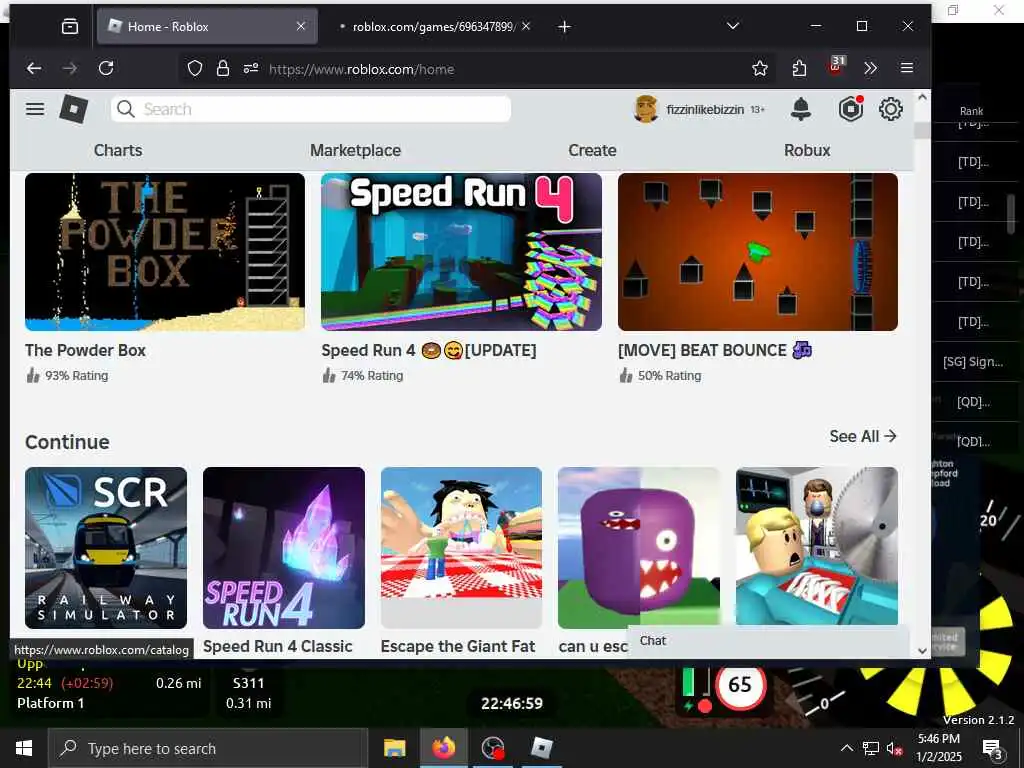Open Firefox View icon in tab bar

pos(69,26)
